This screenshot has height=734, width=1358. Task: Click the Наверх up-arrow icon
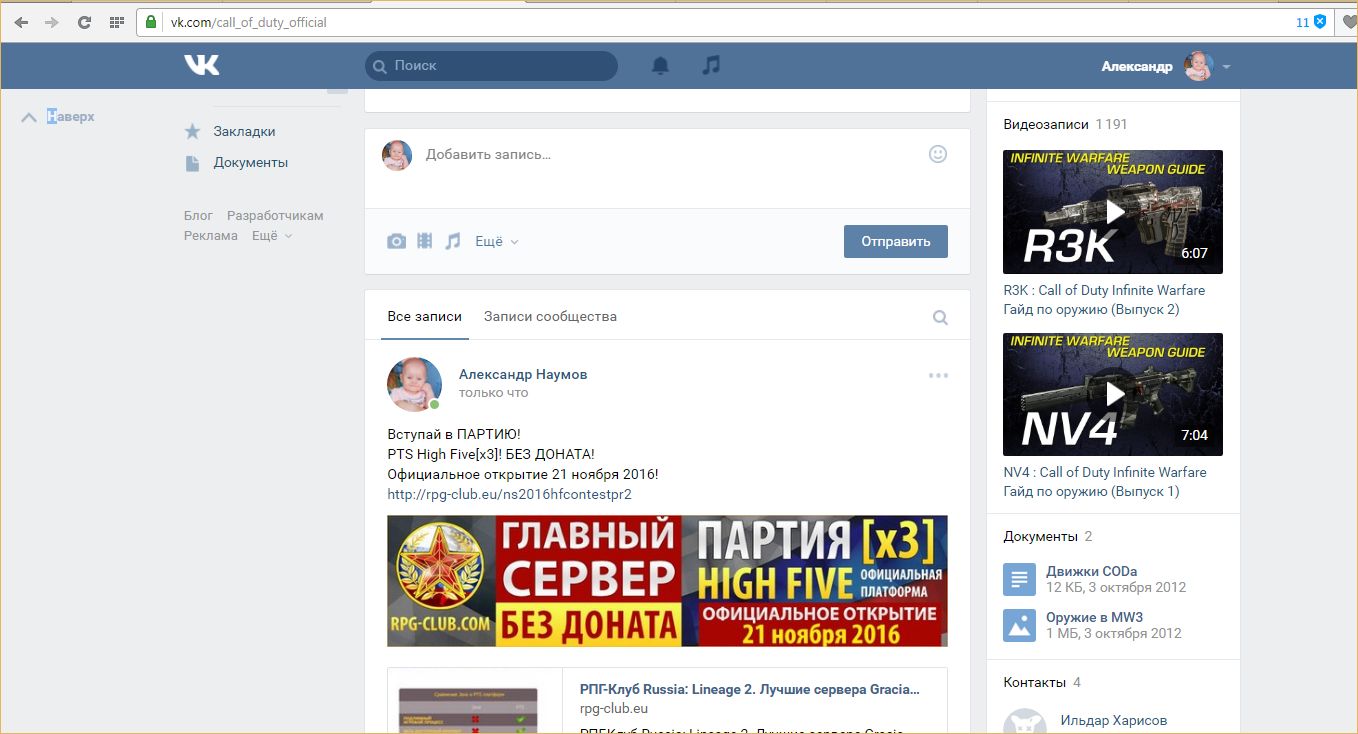pos(29,117)
